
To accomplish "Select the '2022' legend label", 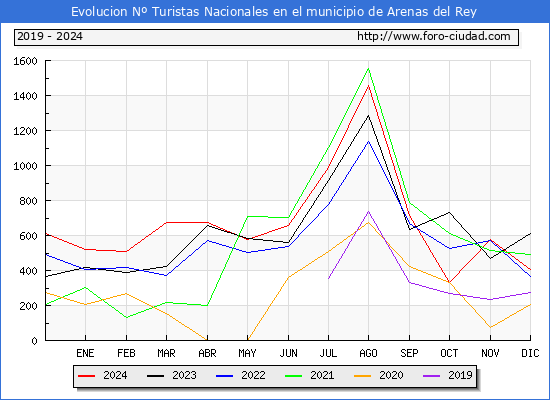I will 253,375.
